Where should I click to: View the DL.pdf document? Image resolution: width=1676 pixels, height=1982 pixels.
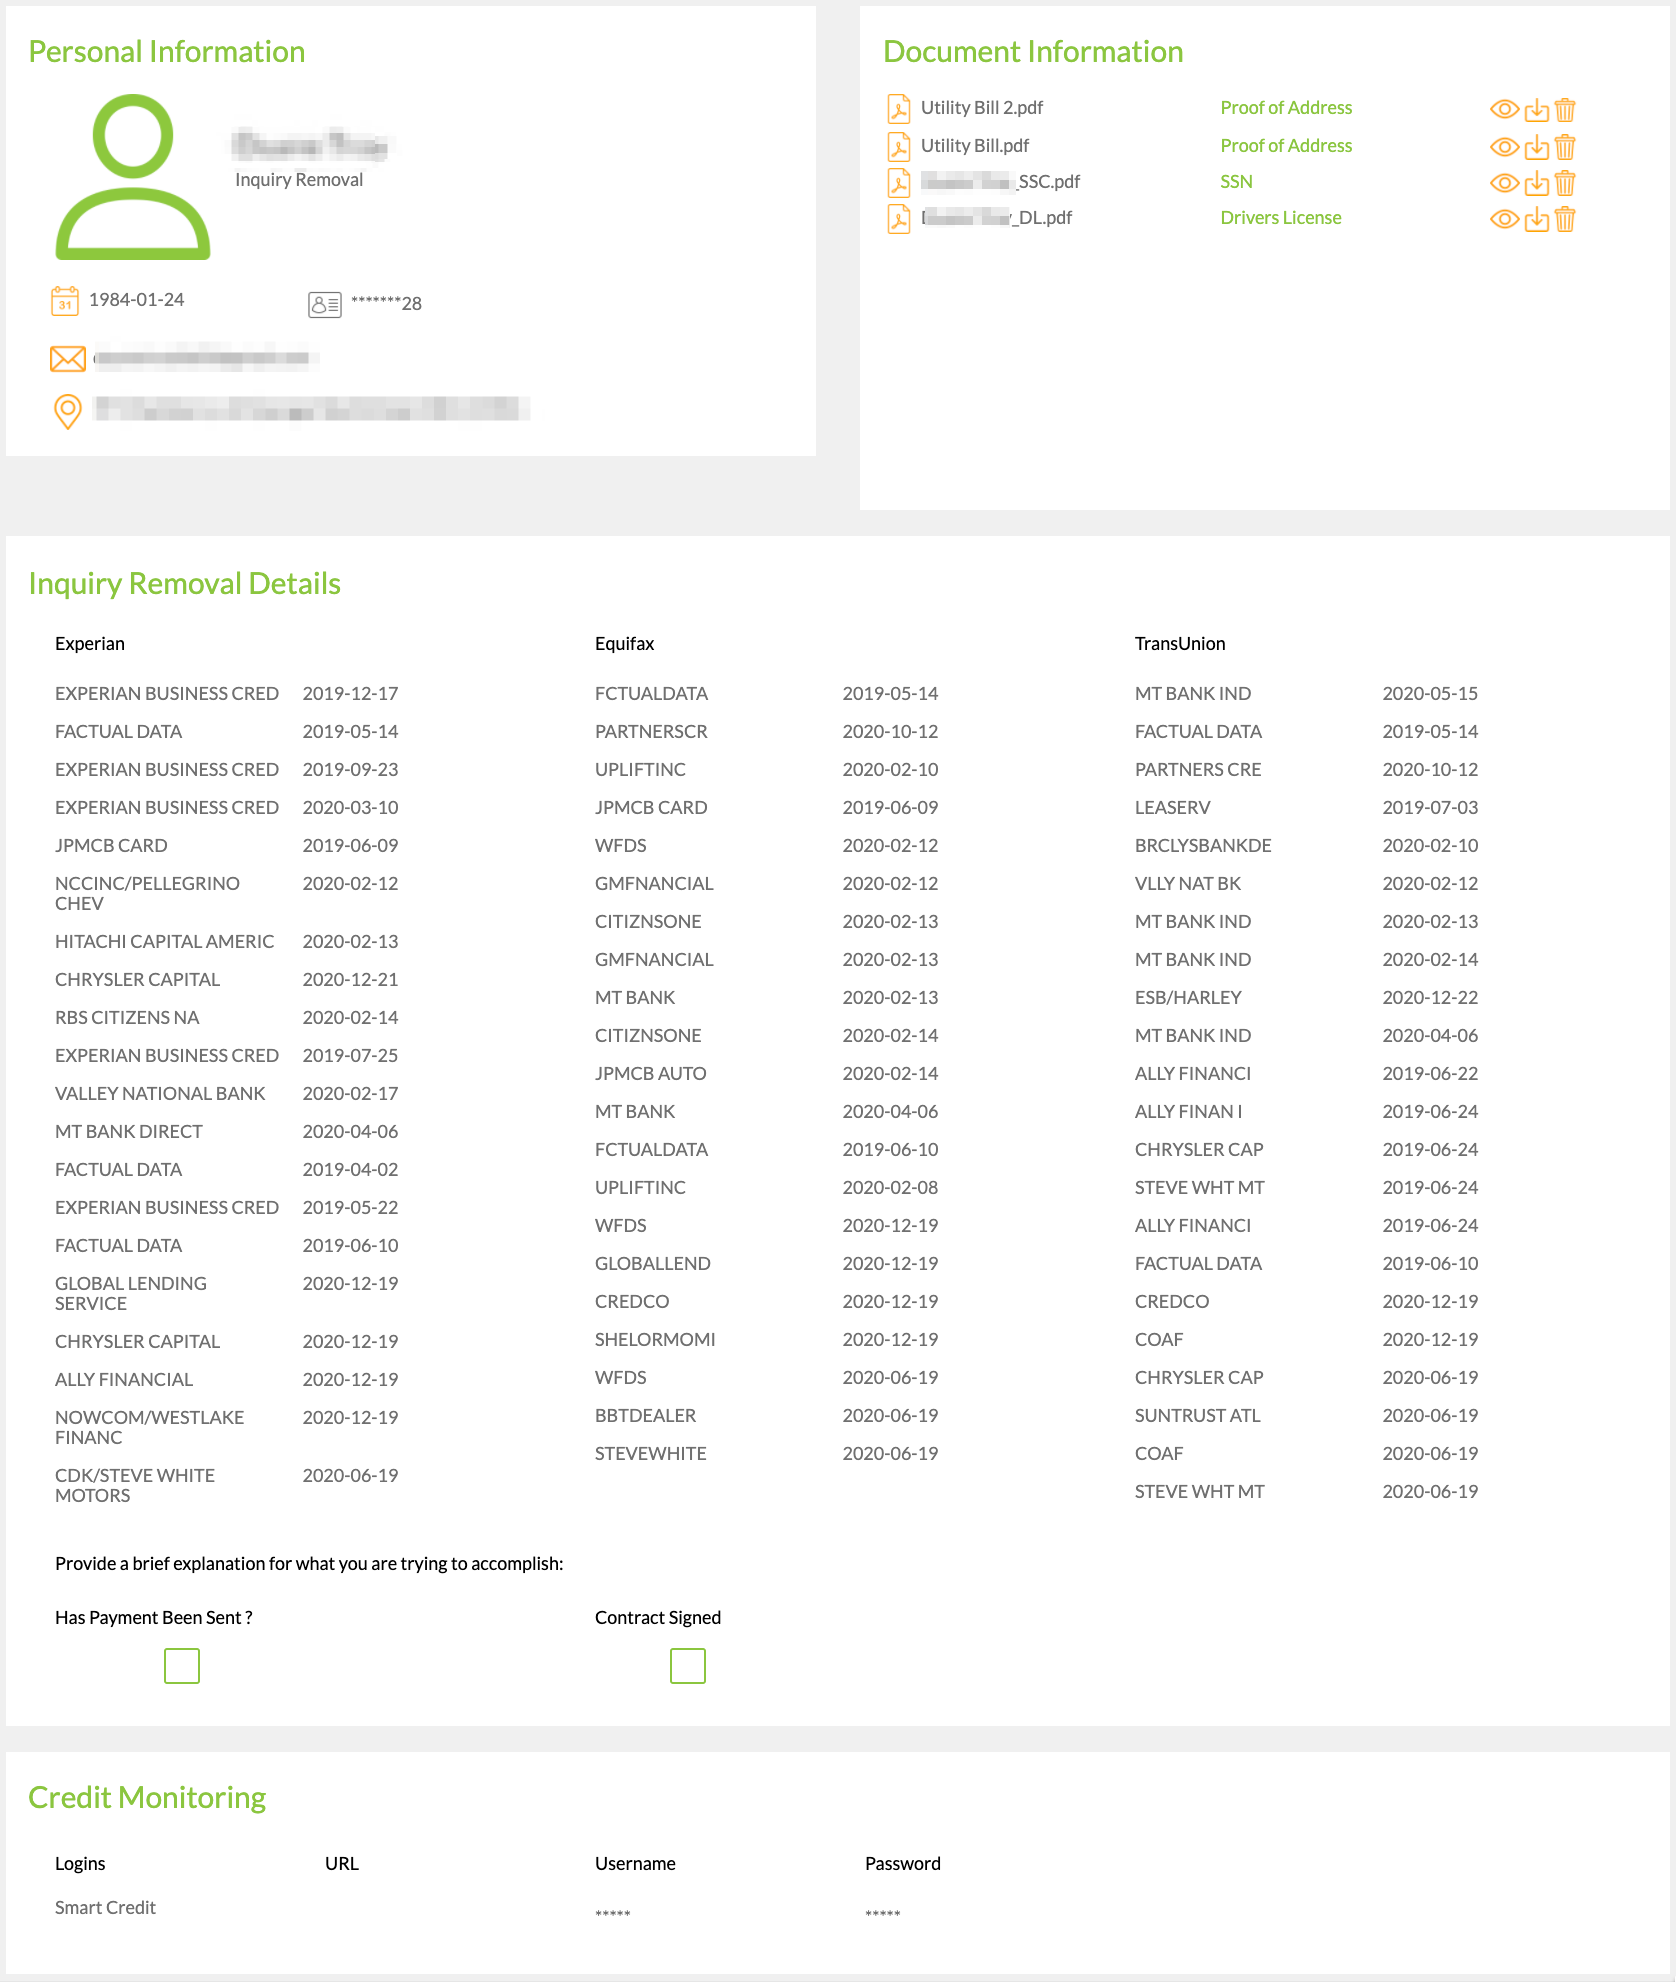[x=1504, y=219]
